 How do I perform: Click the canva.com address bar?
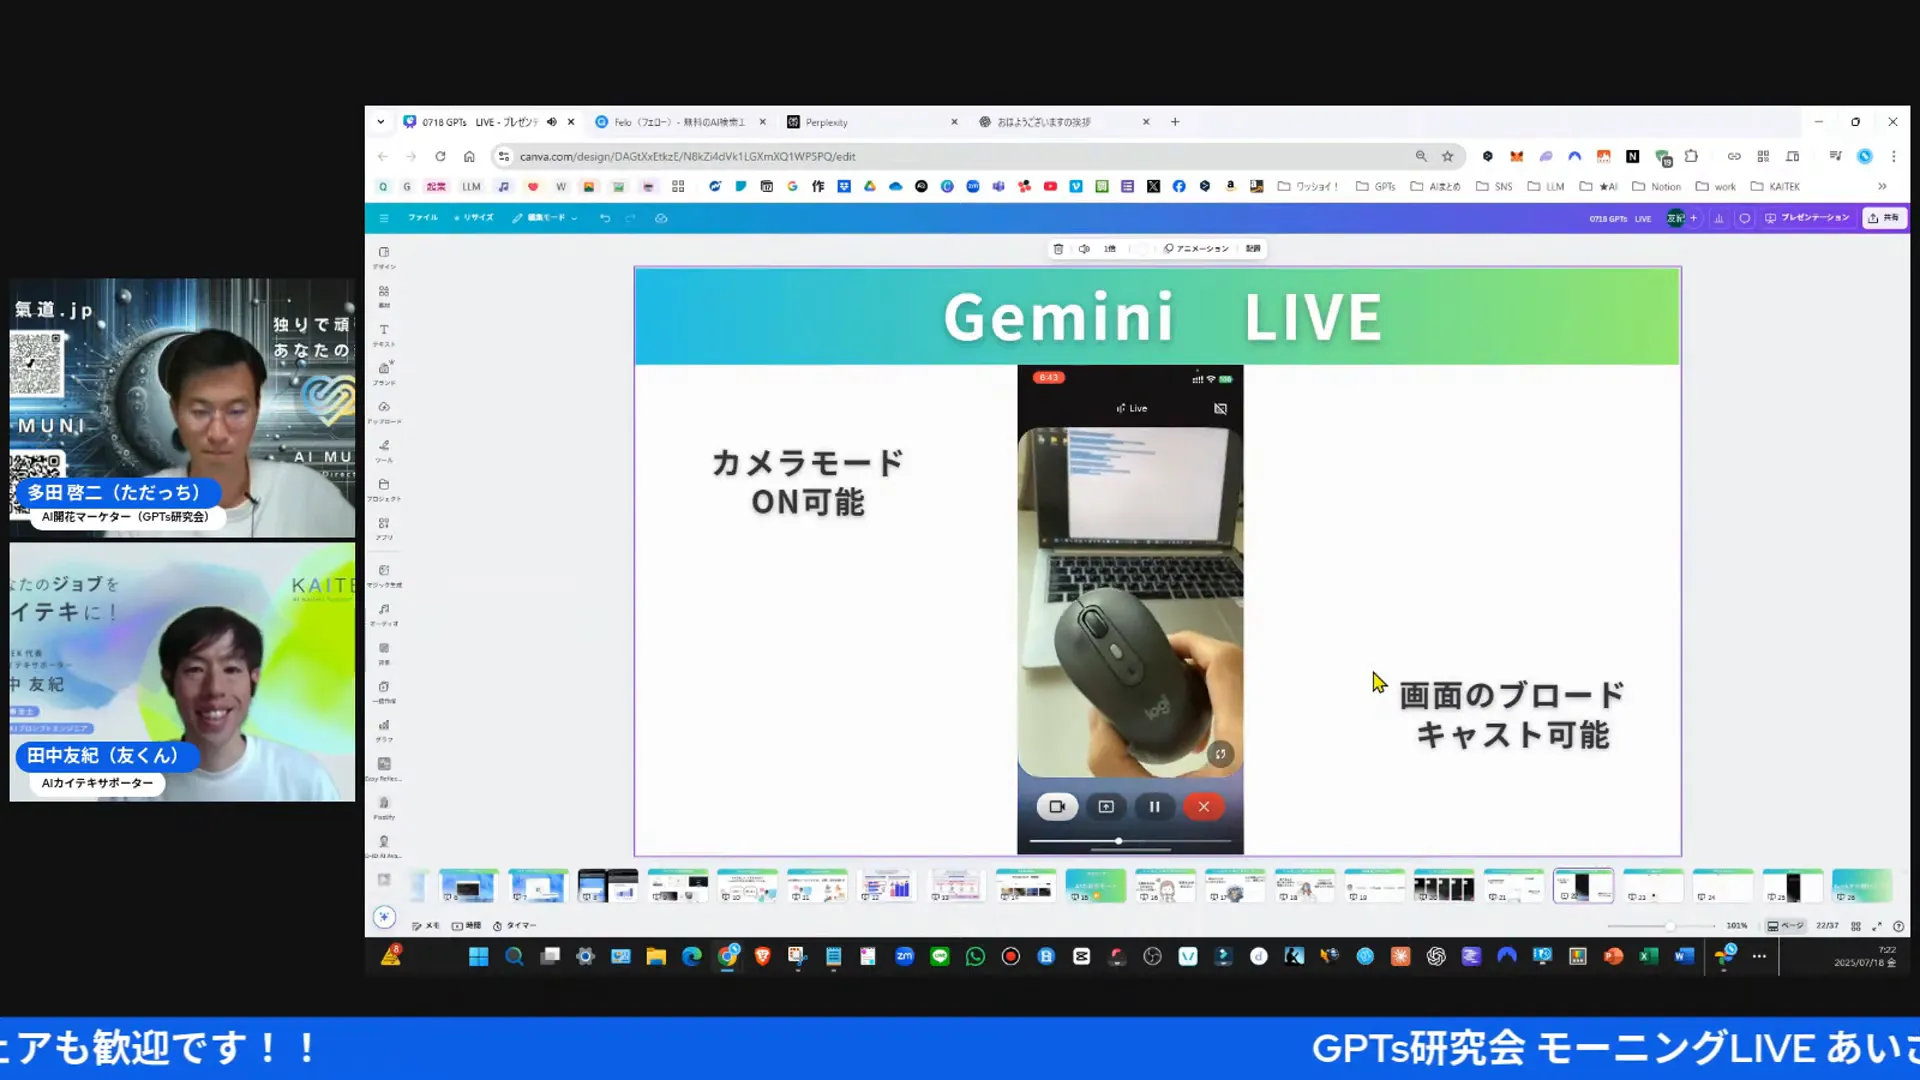click(x=960, y=156)
